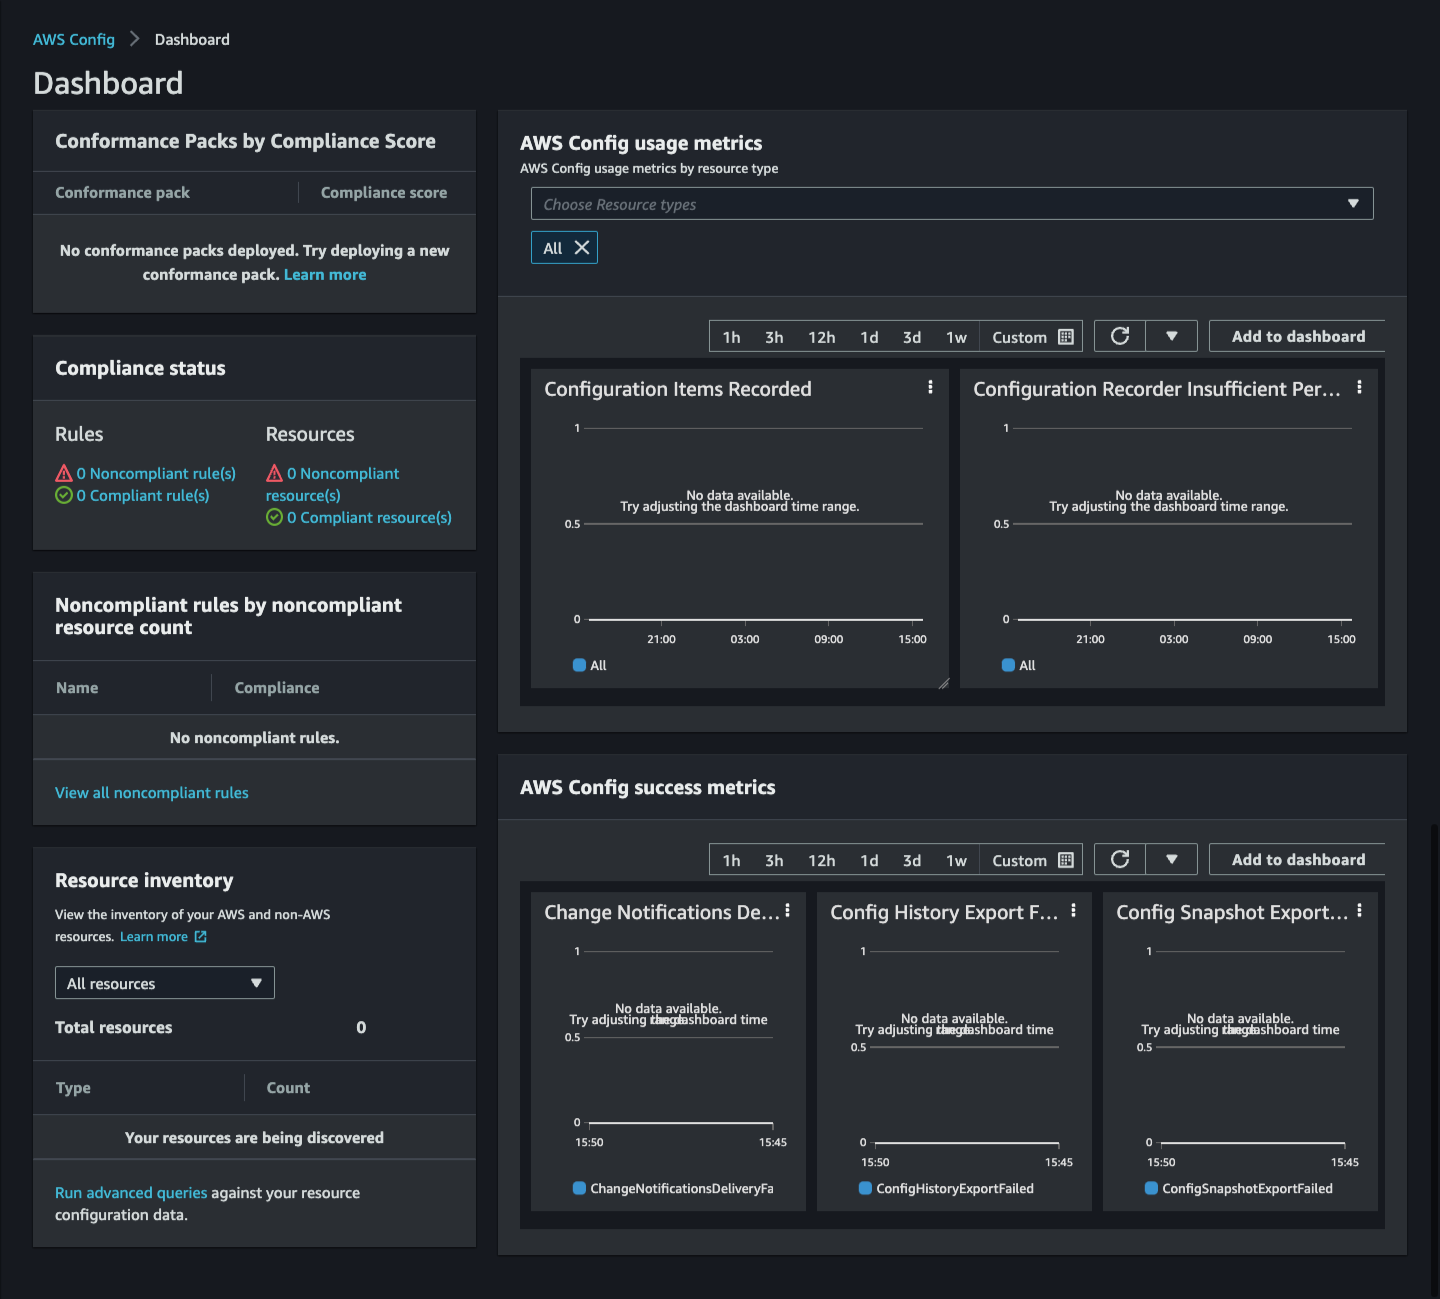Select 3d range for usage metrics
Image resolution: width=1440 pixels, height=1299 pixels.
coord(912,337)
